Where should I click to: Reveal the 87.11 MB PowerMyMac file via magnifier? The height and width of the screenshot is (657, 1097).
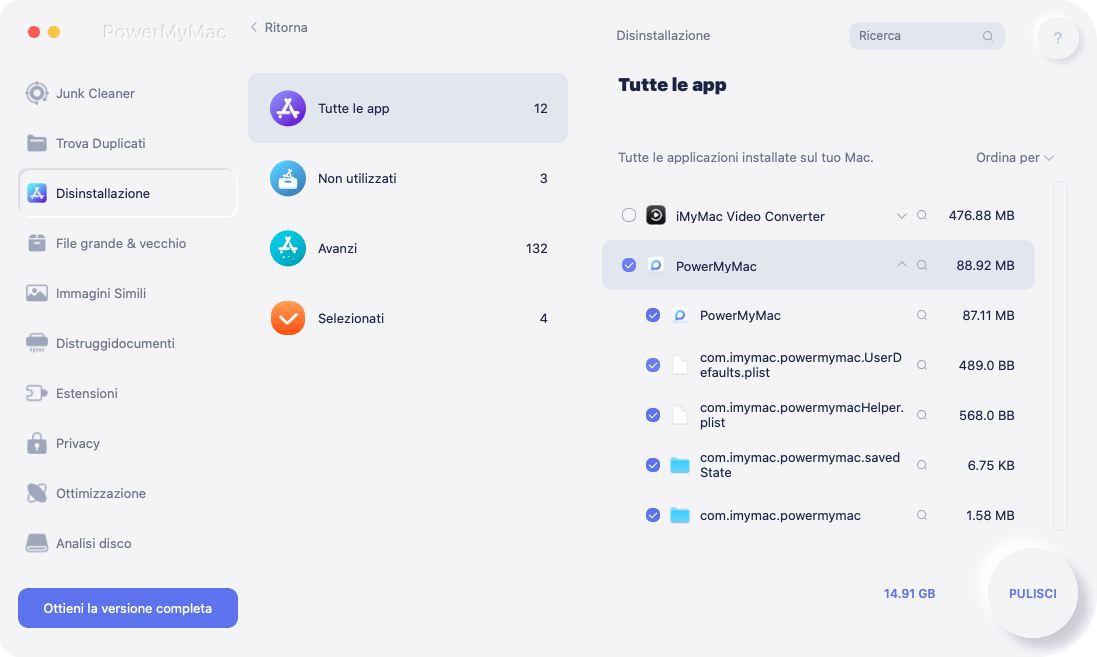pyautogui.click(x=922, y=316)
